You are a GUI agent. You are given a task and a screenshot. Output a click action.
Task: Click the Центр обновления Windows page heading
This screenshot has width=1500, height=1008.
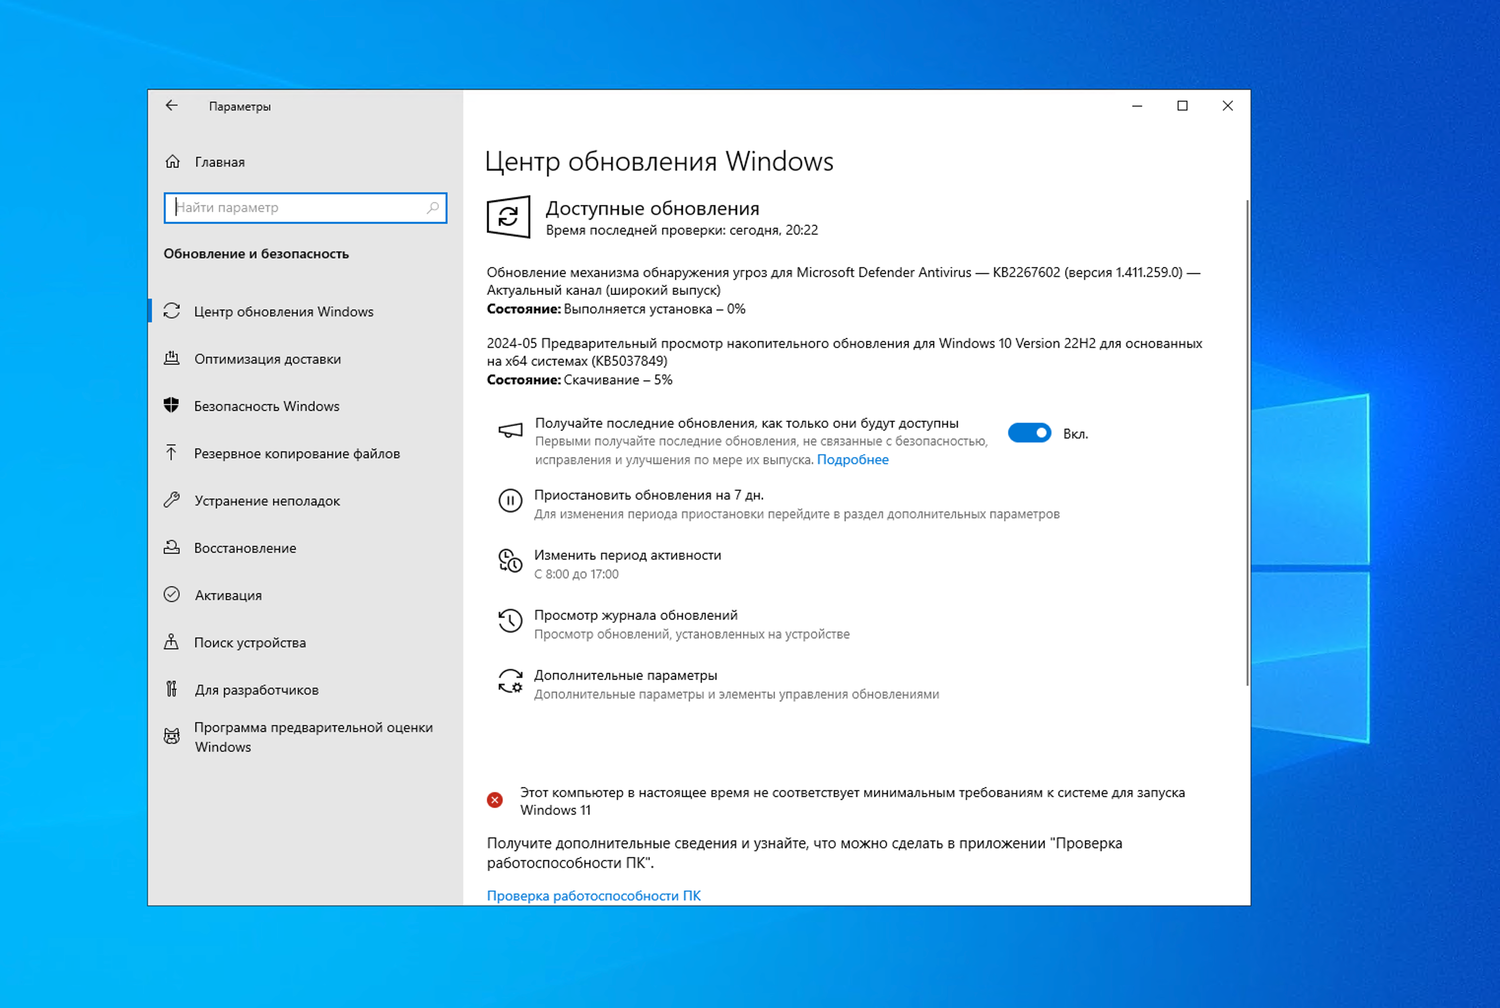pos(659,161)
